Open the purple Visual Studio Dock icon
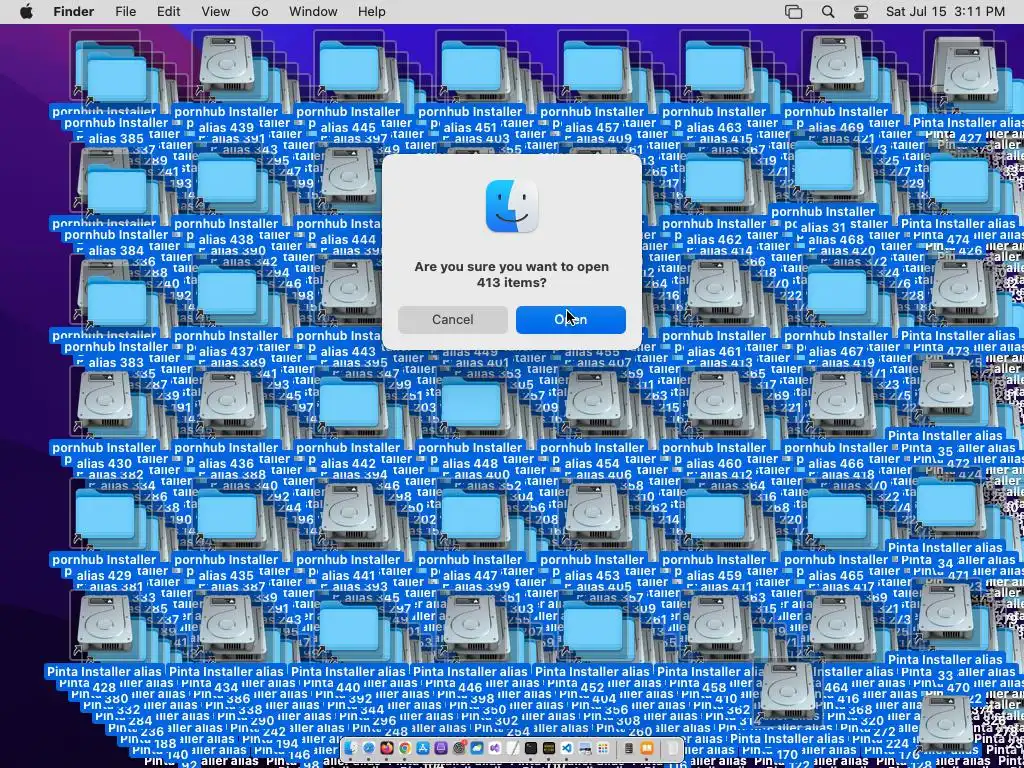Image resolution: width=1024 pixels, height=768 pixels. tap(495, 748)
